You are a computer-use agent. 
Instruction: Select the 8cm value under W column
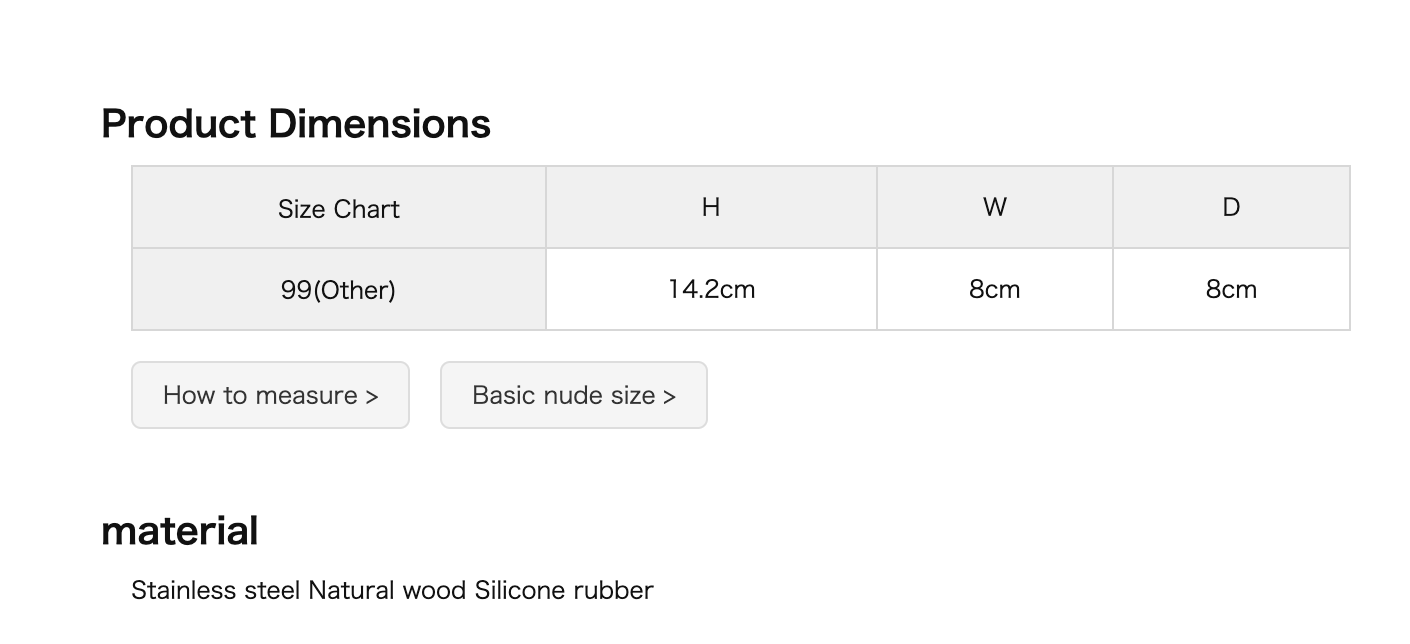click(994, 289)
